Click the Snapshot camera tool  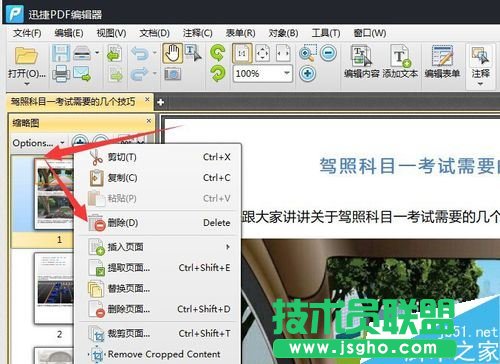tap(172, 74)
